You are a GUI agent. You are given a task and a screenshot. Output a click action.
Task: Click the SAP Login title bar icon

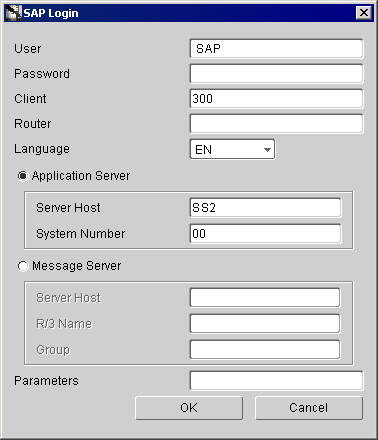pos(13,13)
